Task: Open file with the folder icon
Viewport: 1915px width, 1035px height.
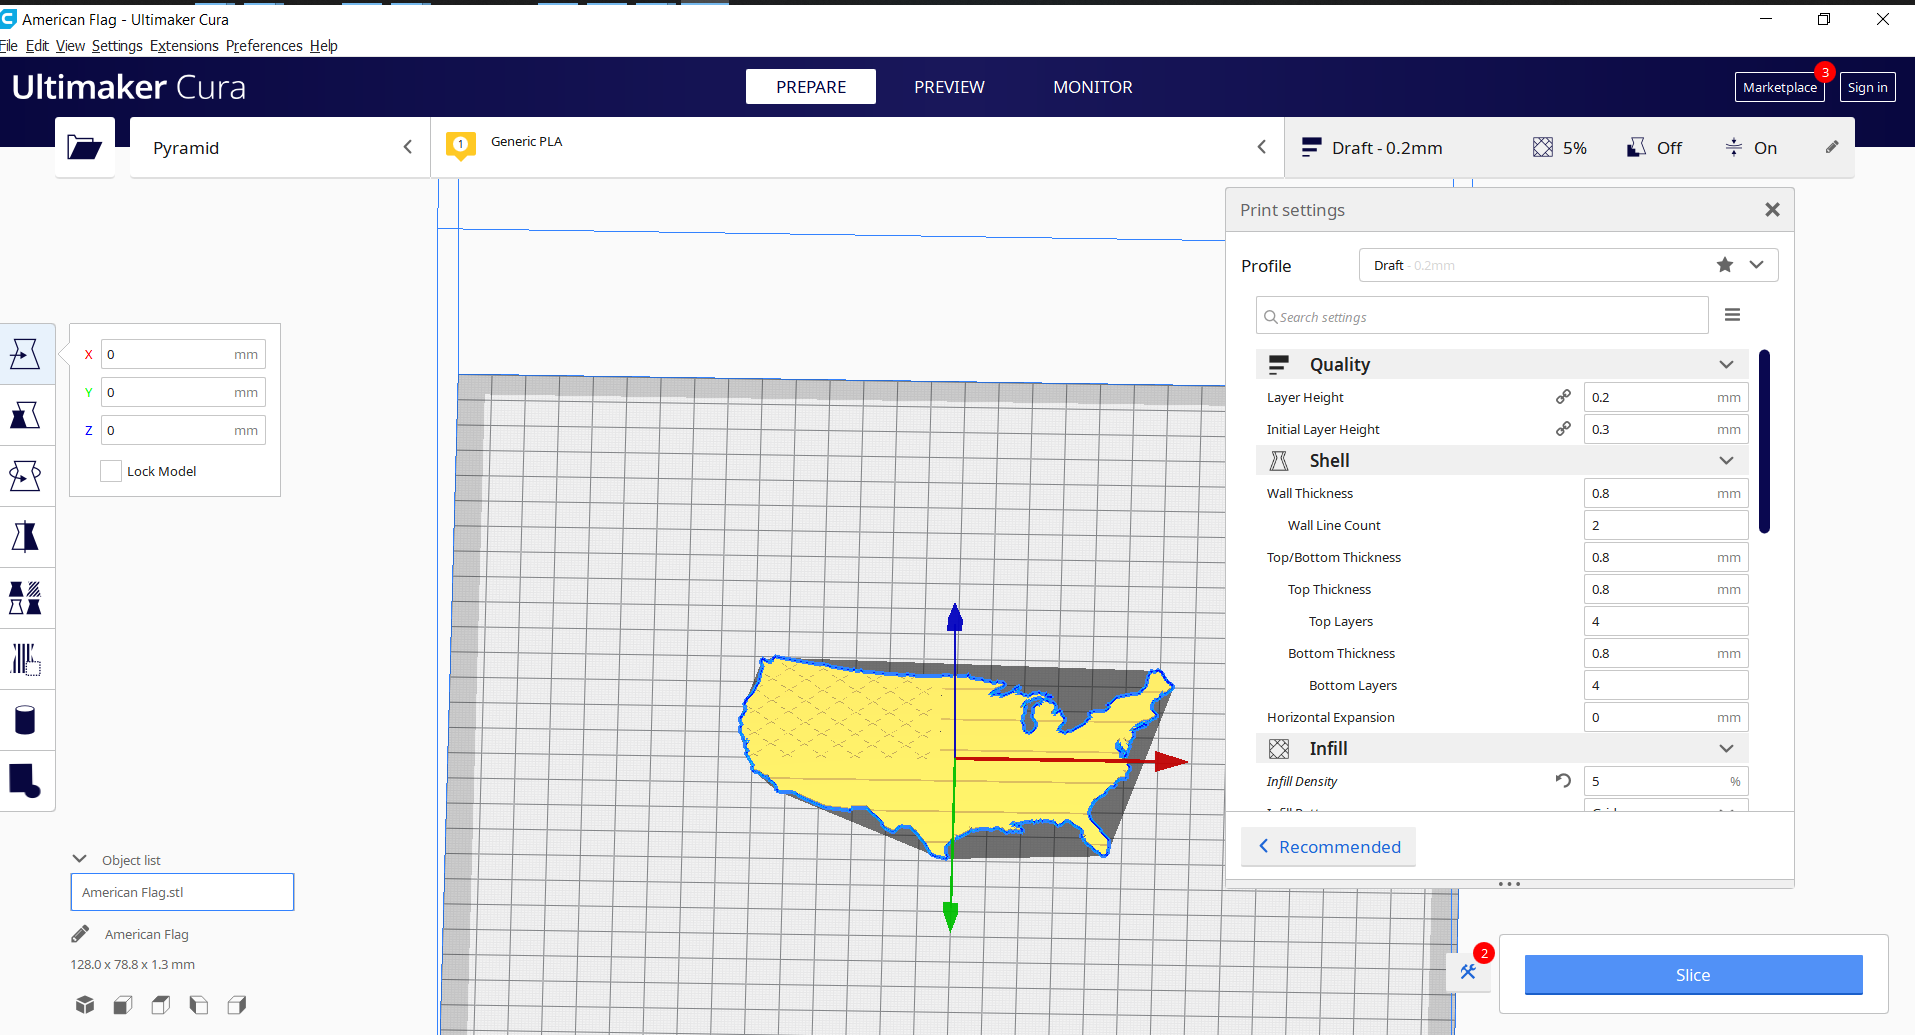Action: point(85,148)
